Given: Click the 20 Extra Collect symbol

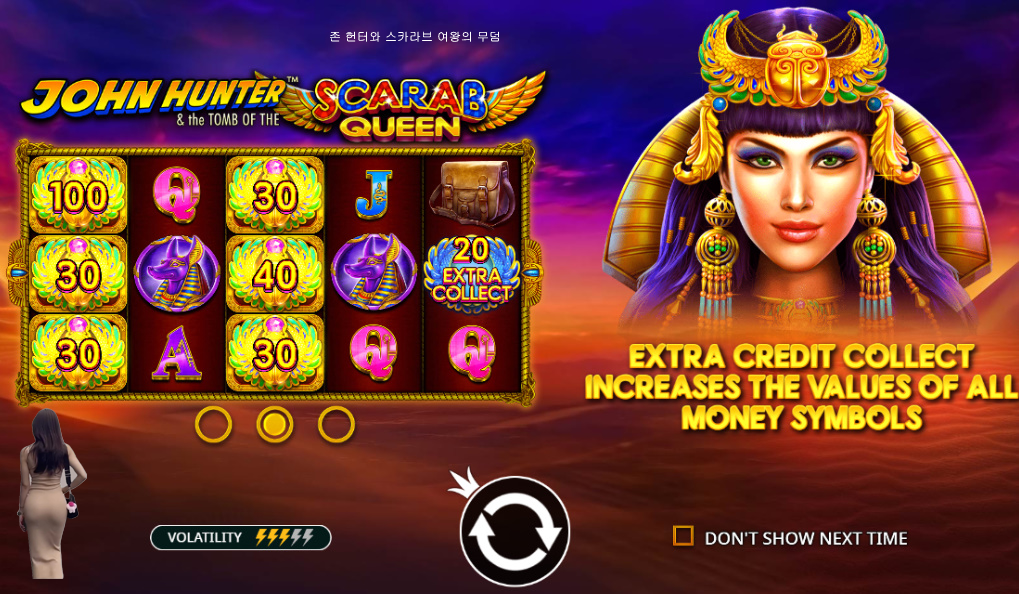Looking at the screenshot, I should (472, 273).
